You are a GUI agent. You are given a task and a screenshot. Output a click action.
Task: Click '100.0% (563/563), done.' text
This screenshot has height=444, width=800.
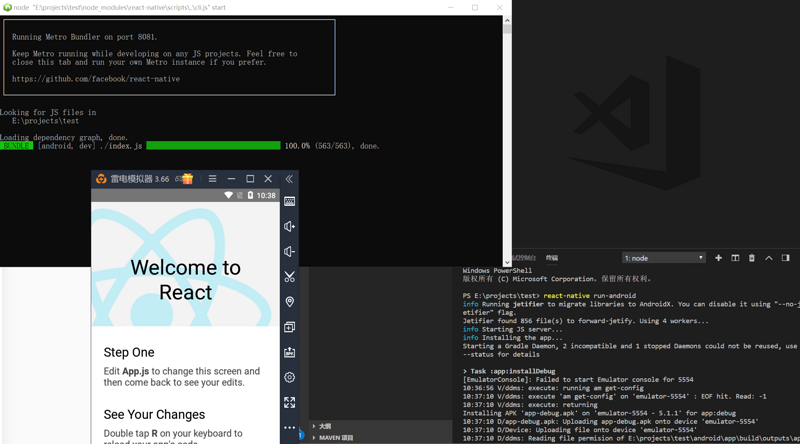[332, 145]
